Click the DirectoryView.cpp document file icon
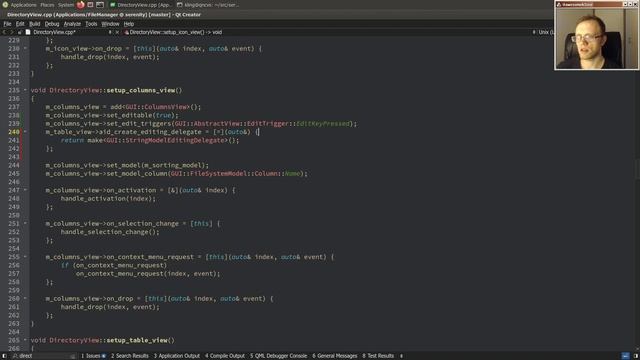 [28, 32]
